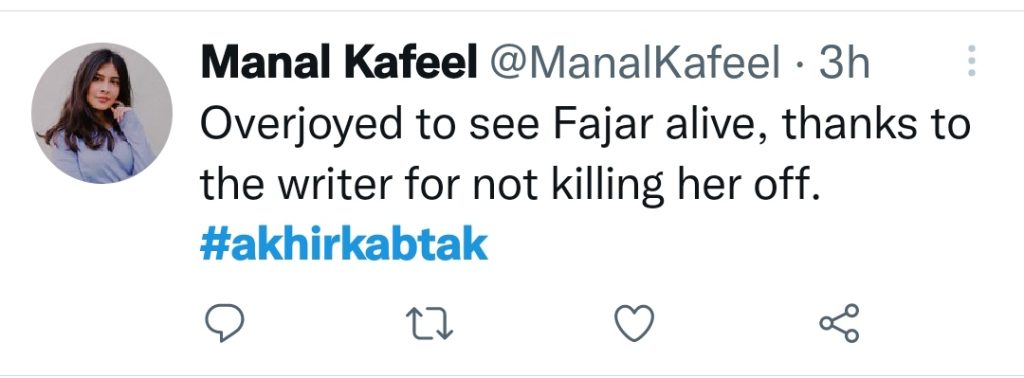Like the tweet with the heart icon

pos(634,323)
